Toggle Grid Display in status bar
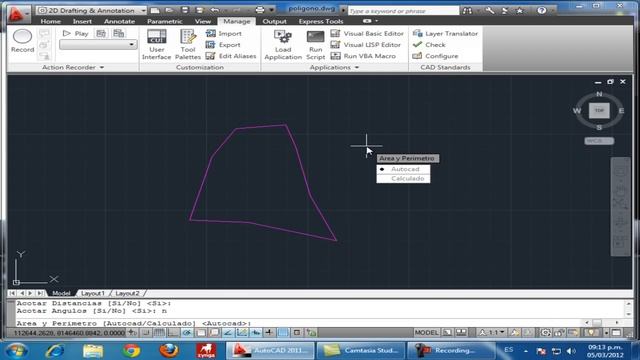Image resolution: width=640 pixels, height=360 pixels. coord(160,333)
